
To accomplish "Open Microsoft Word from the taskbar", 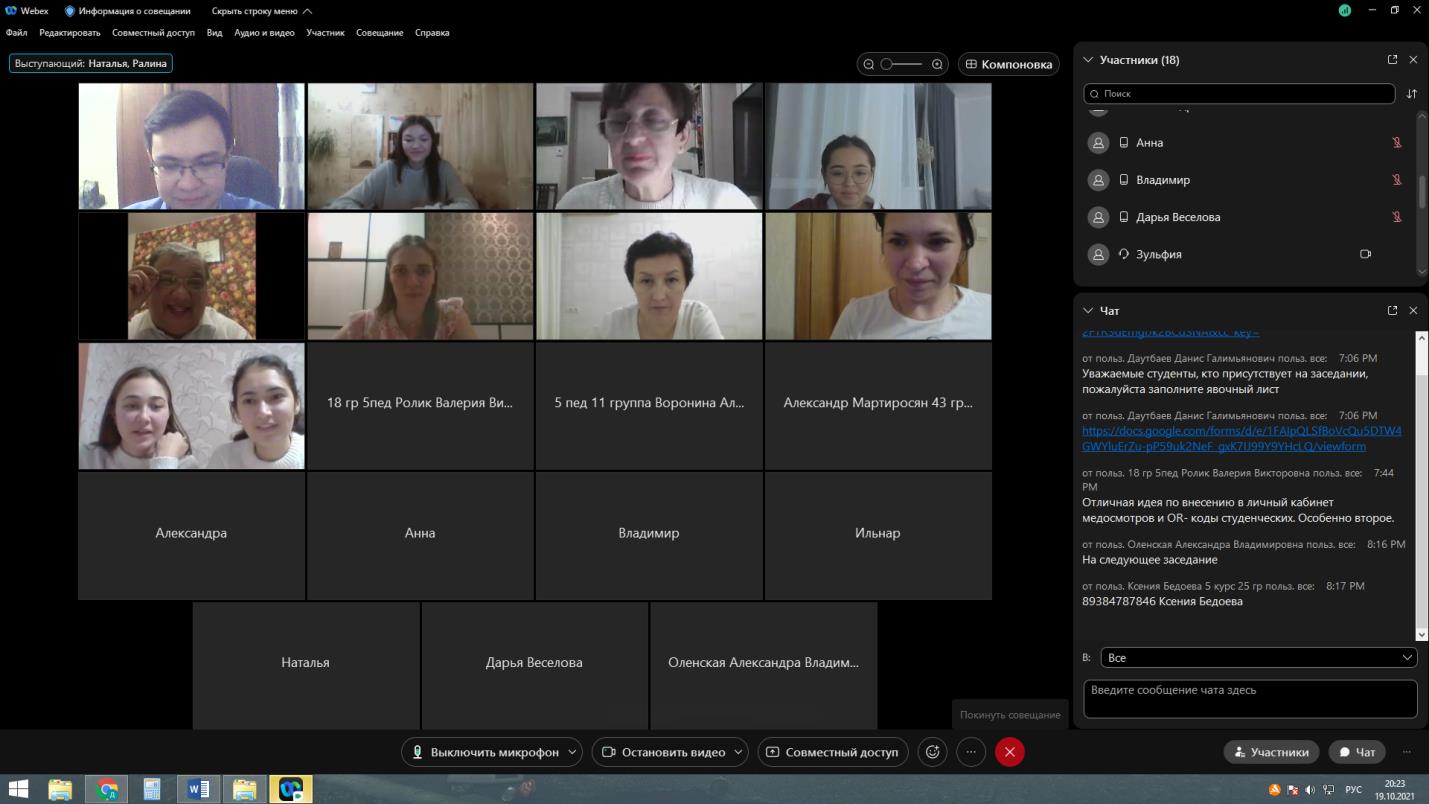I will click(x=198, y=789).
